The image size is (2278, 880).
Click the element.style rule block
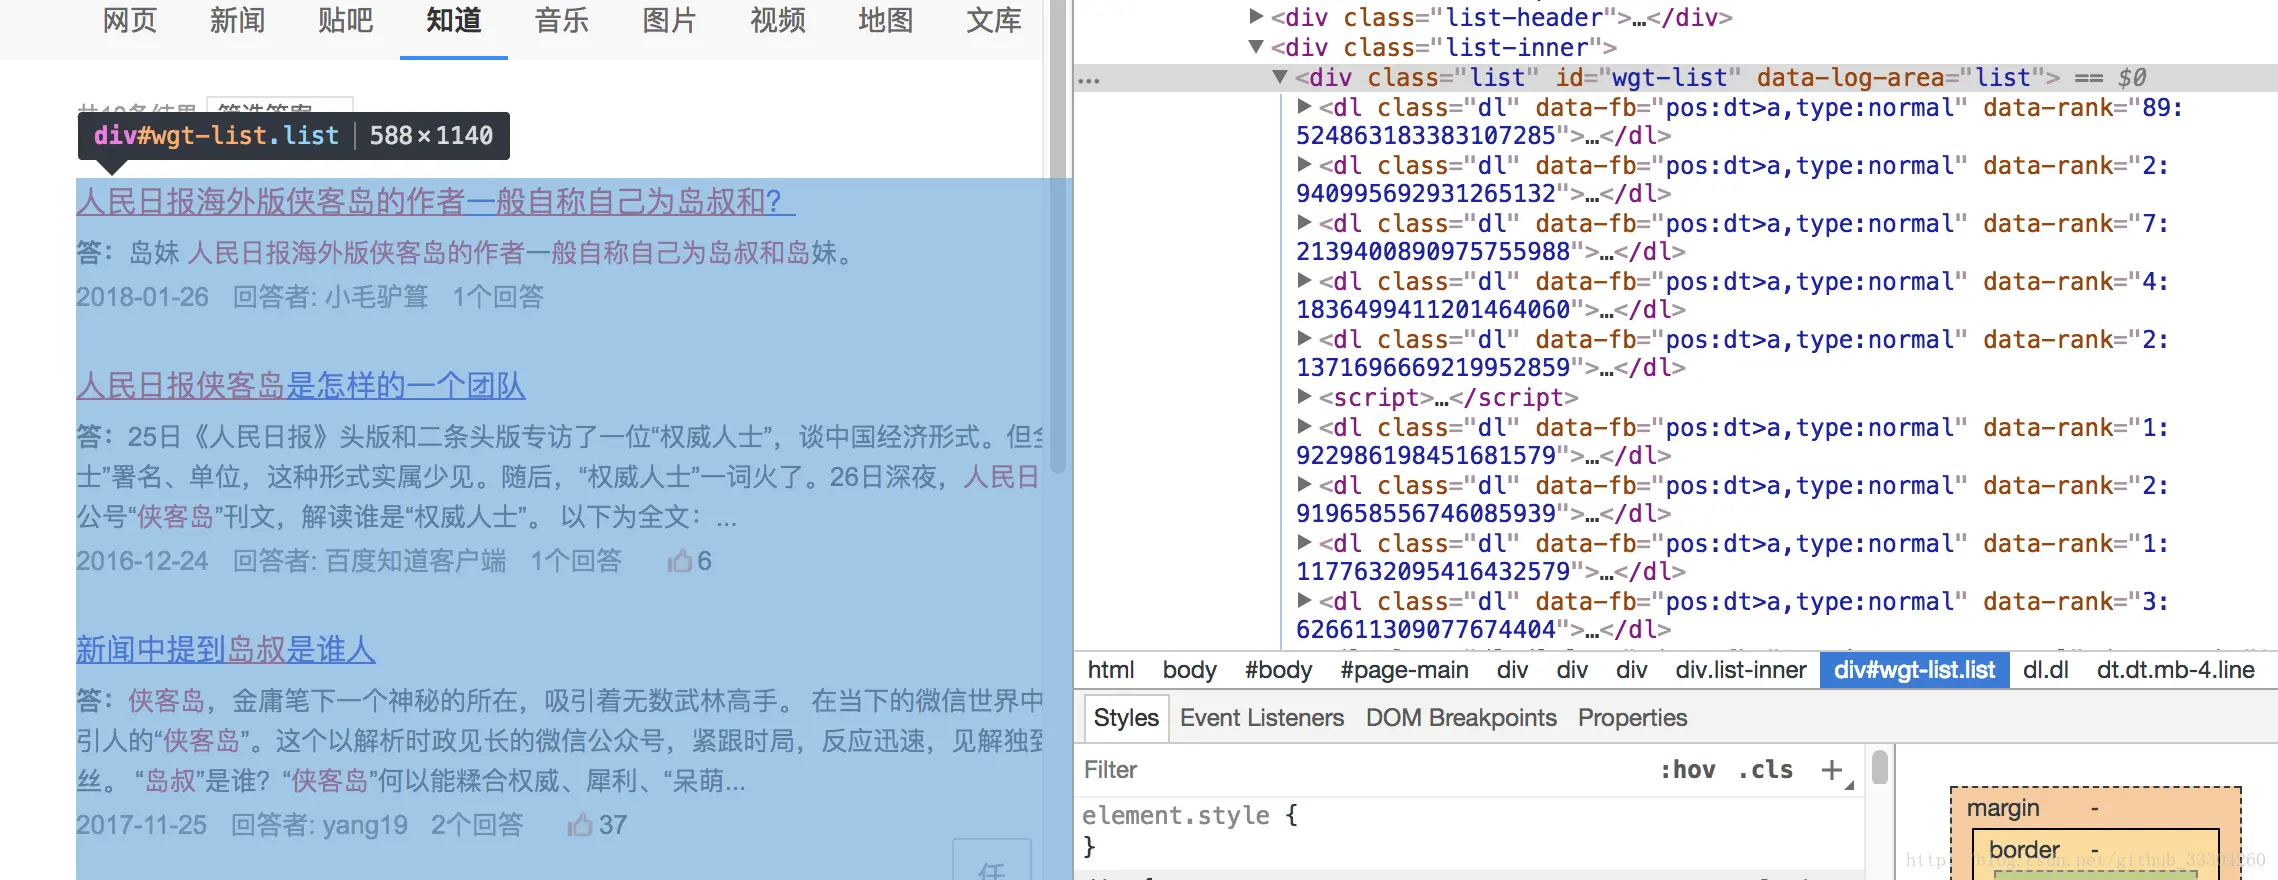[1470, 830]
